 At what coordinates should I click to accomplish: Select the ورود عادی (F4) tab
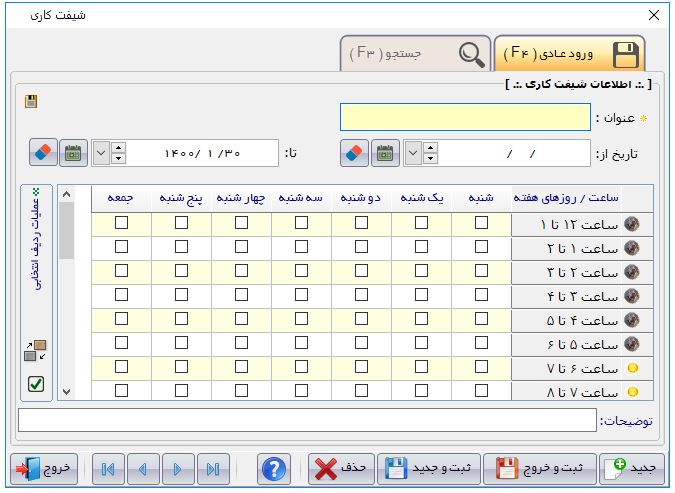click(x=569, y=54)
